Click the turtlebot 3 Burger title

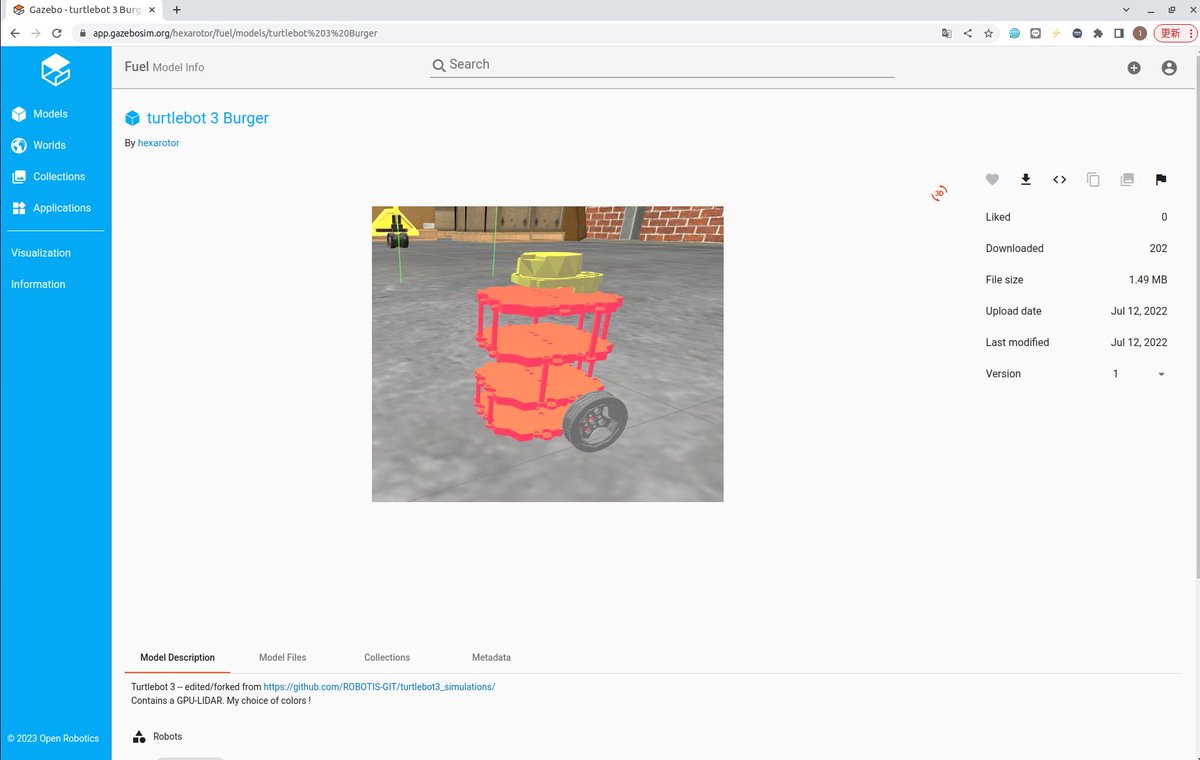point(208,118)
